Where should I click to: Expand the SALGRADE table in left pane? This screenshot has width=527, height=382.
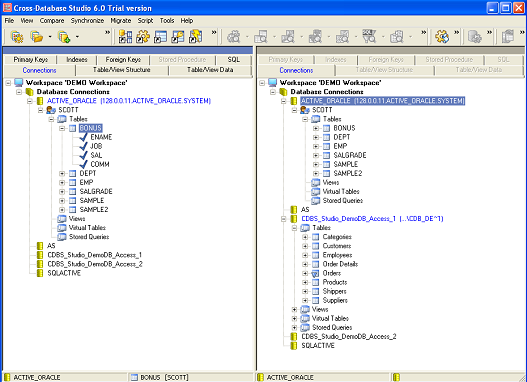[62, 192]
